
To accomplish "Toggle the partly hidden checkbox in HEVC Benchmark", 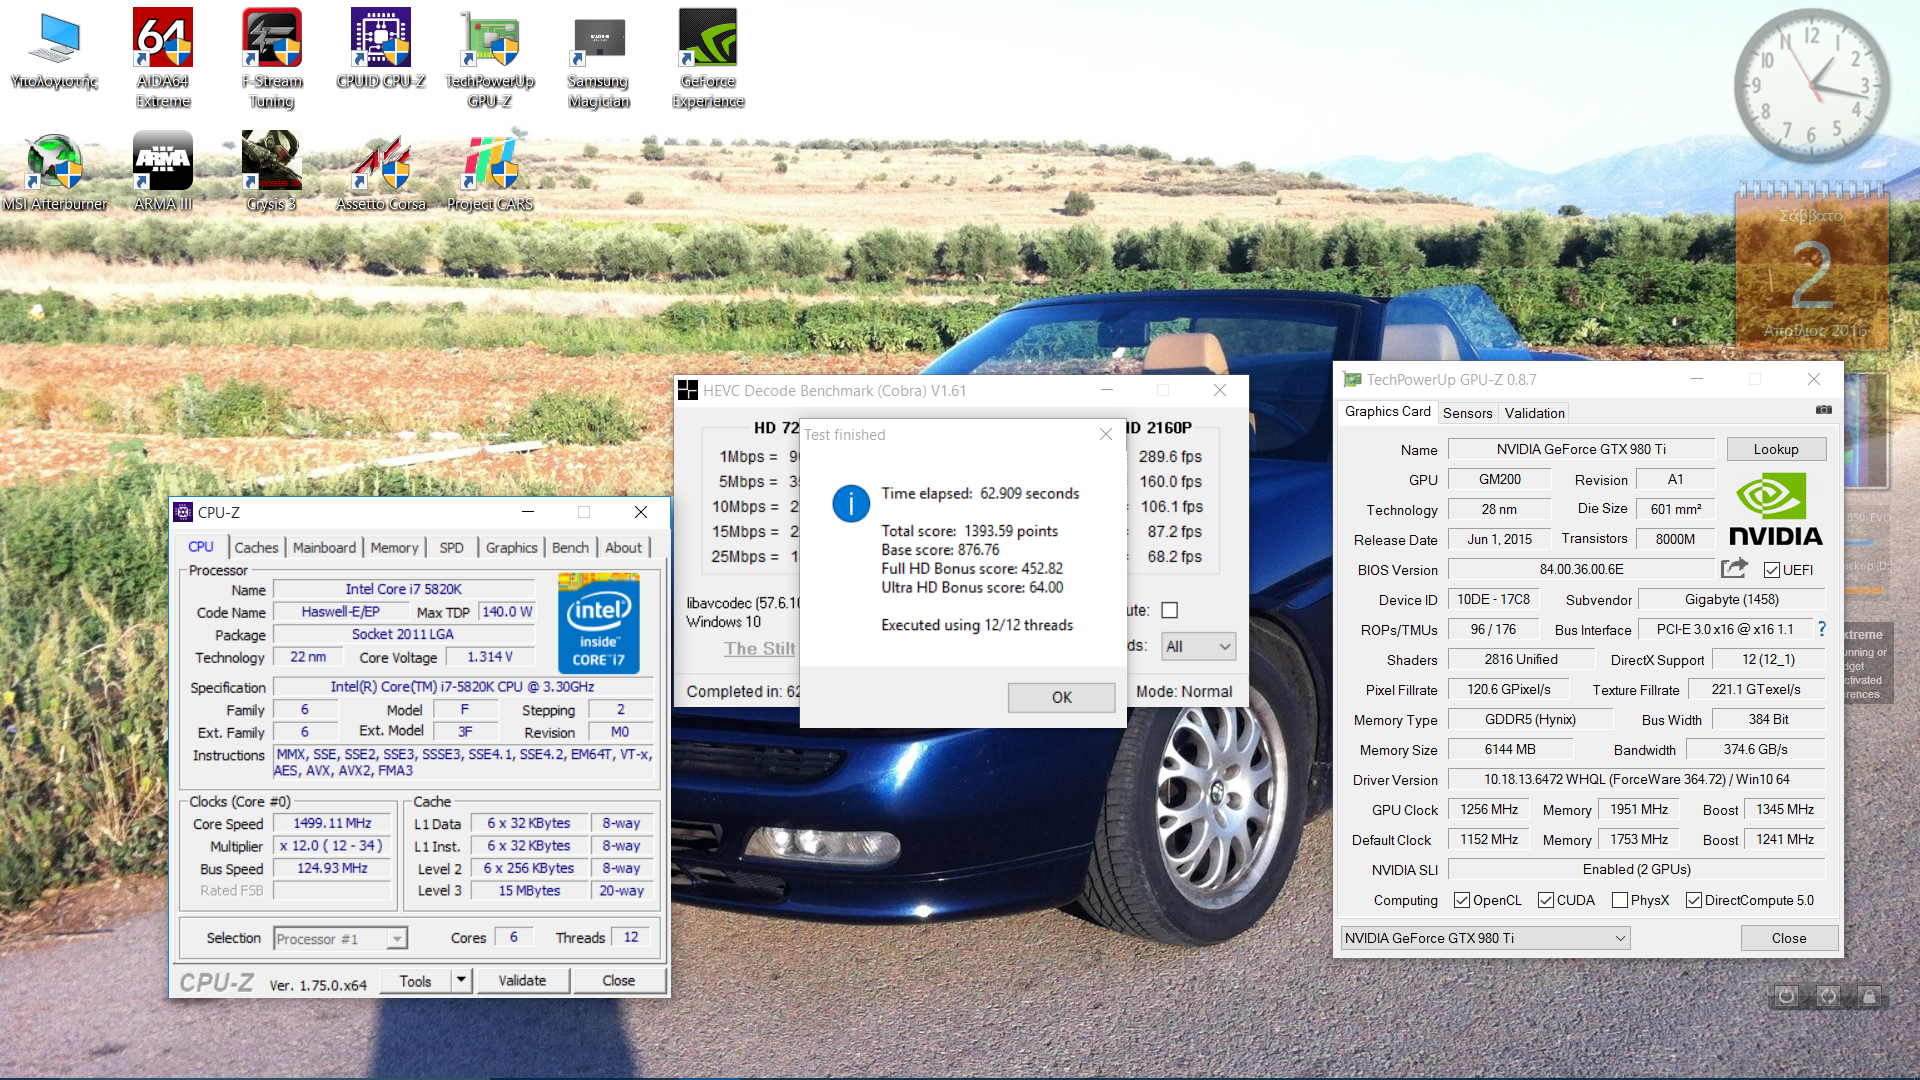I will coord(1170,610).
